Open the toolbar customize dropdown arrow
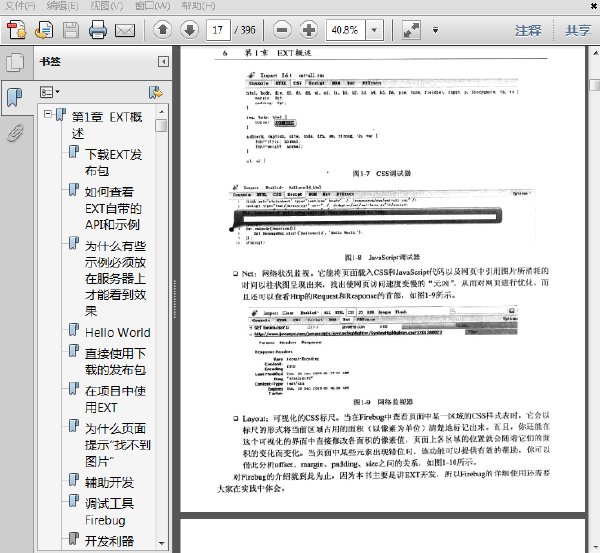600x553 pixels. [435, 30]
